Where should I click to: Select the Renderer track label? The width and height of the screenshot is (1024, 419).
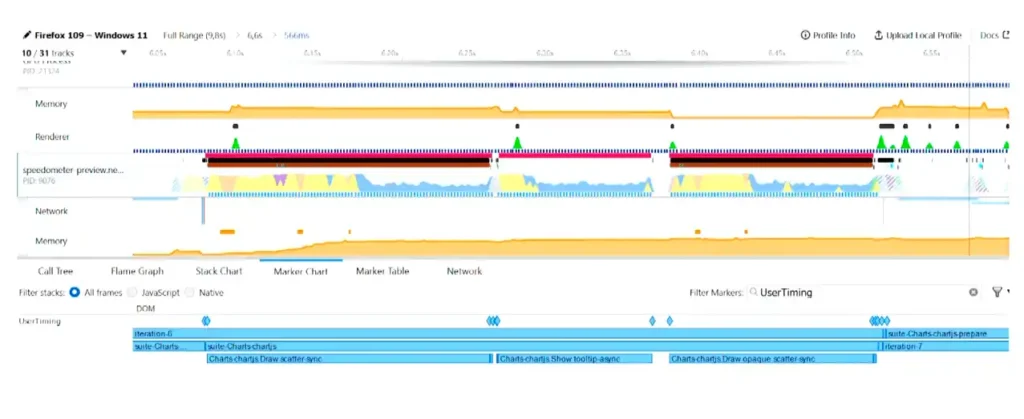[52, 137]
